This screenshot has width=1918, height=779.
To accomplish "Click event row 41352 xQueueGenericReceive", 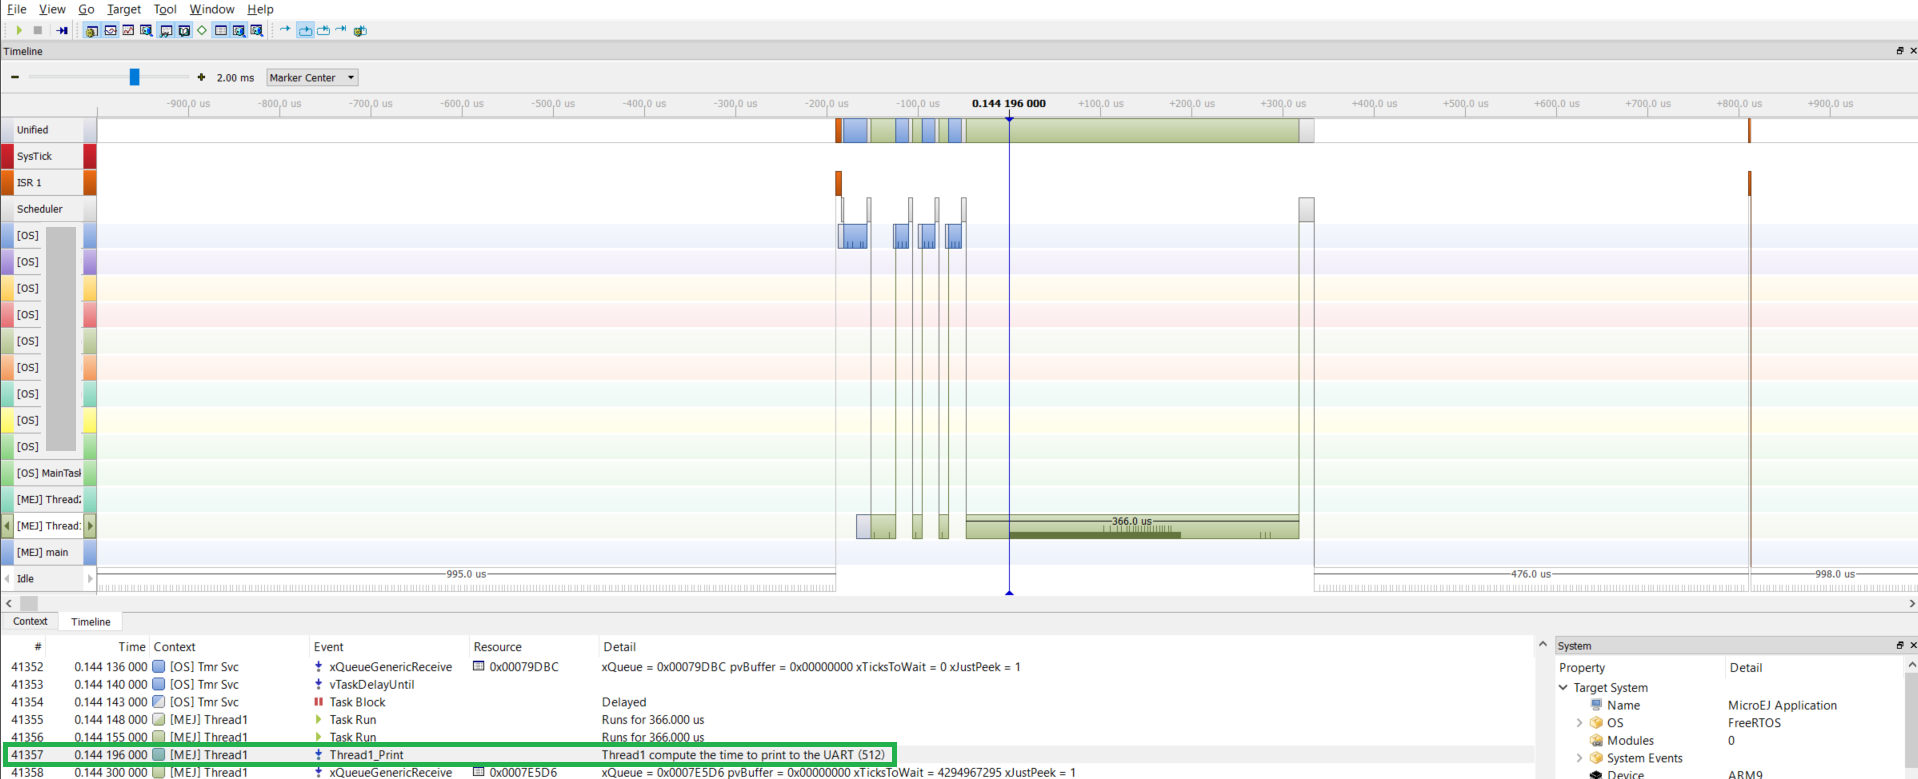I will coord(390,667).
